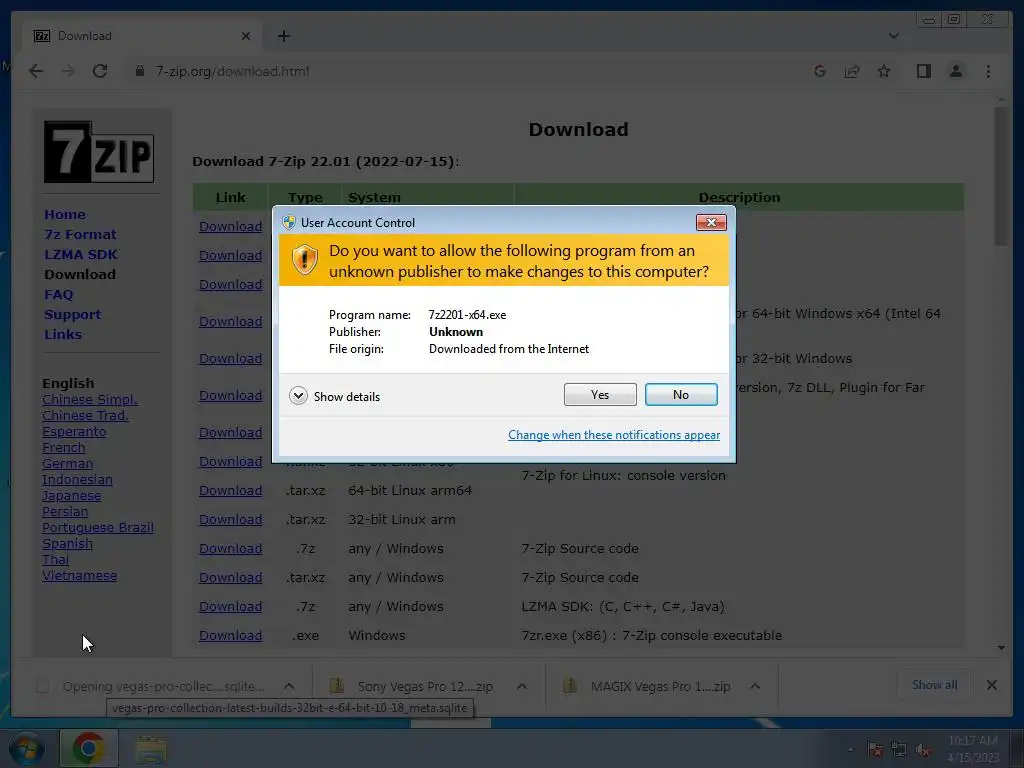Open the tab search dropdown arrow
Image resolution: width=1024 pixels, height=768 pixels.
(x=893, y=36)
